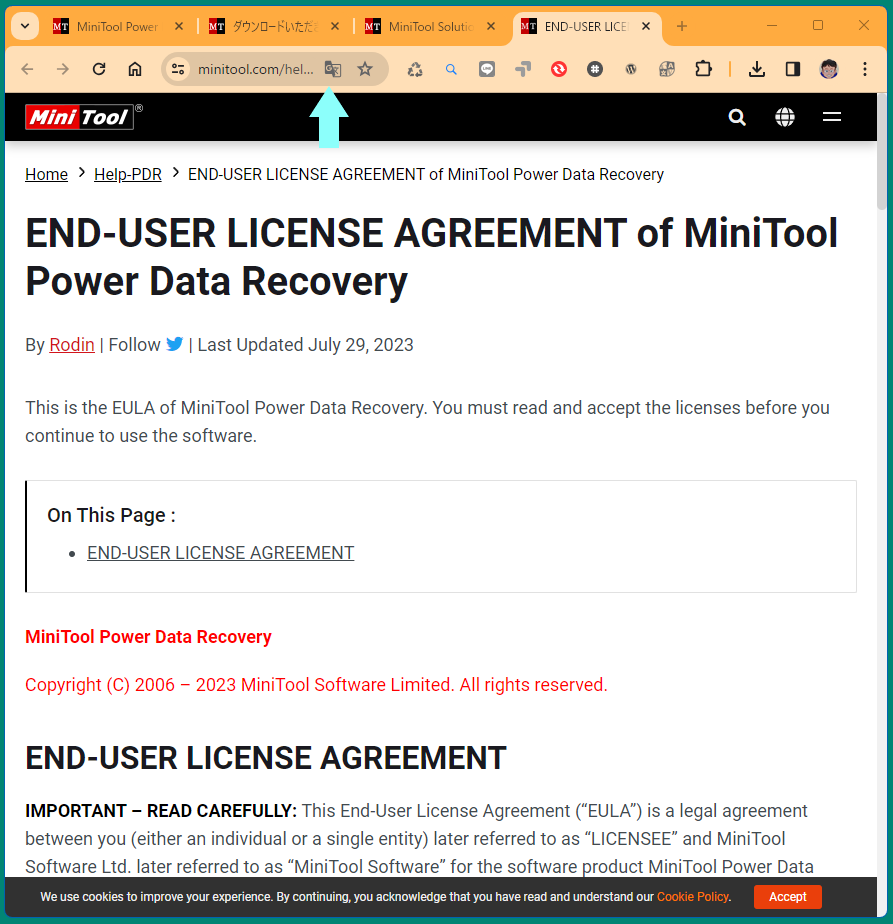Select the language globe icon in the site header
The width and height of the screenshot is (893, 924).
(x=785, y=117)
